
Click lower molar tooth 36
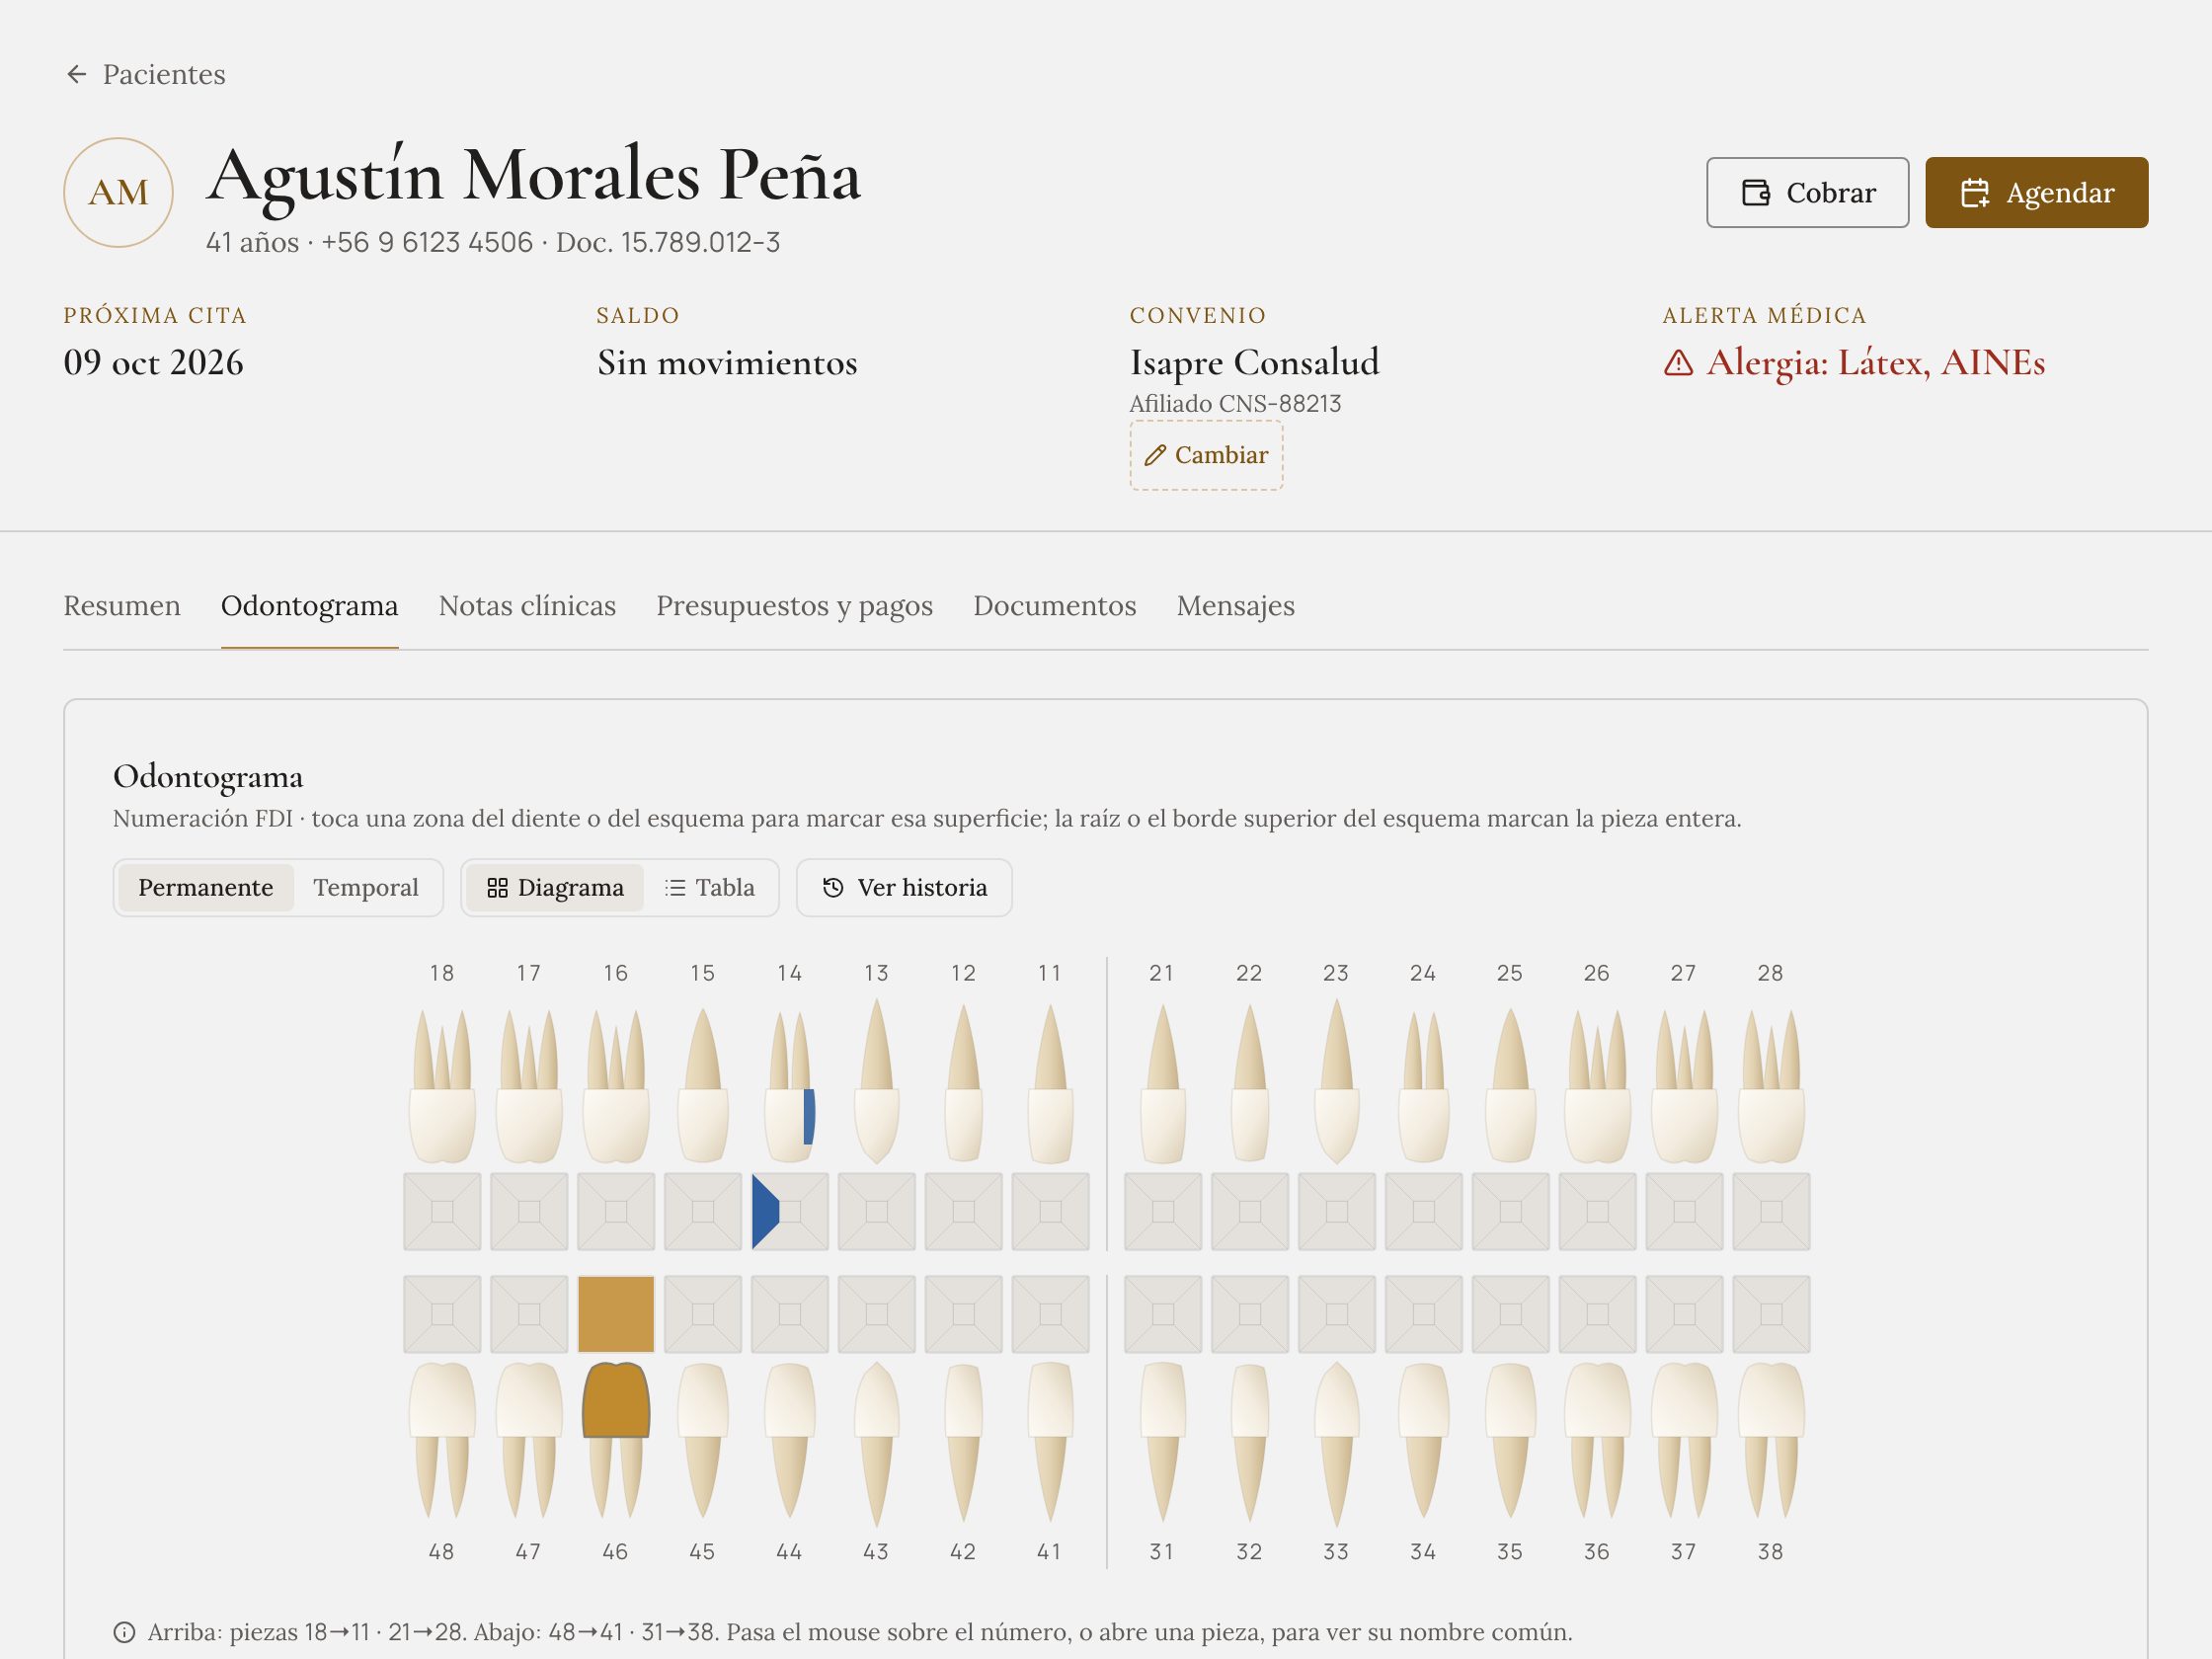coord(1597,1441)
